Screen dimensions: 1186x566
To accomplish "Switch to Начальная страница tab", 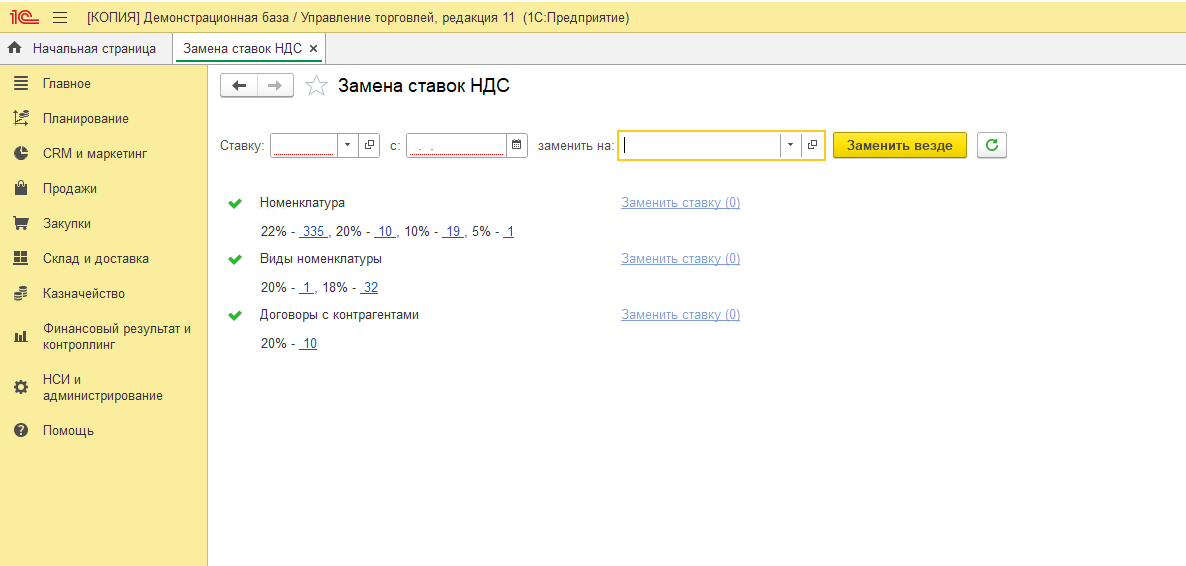I will 86,48.
